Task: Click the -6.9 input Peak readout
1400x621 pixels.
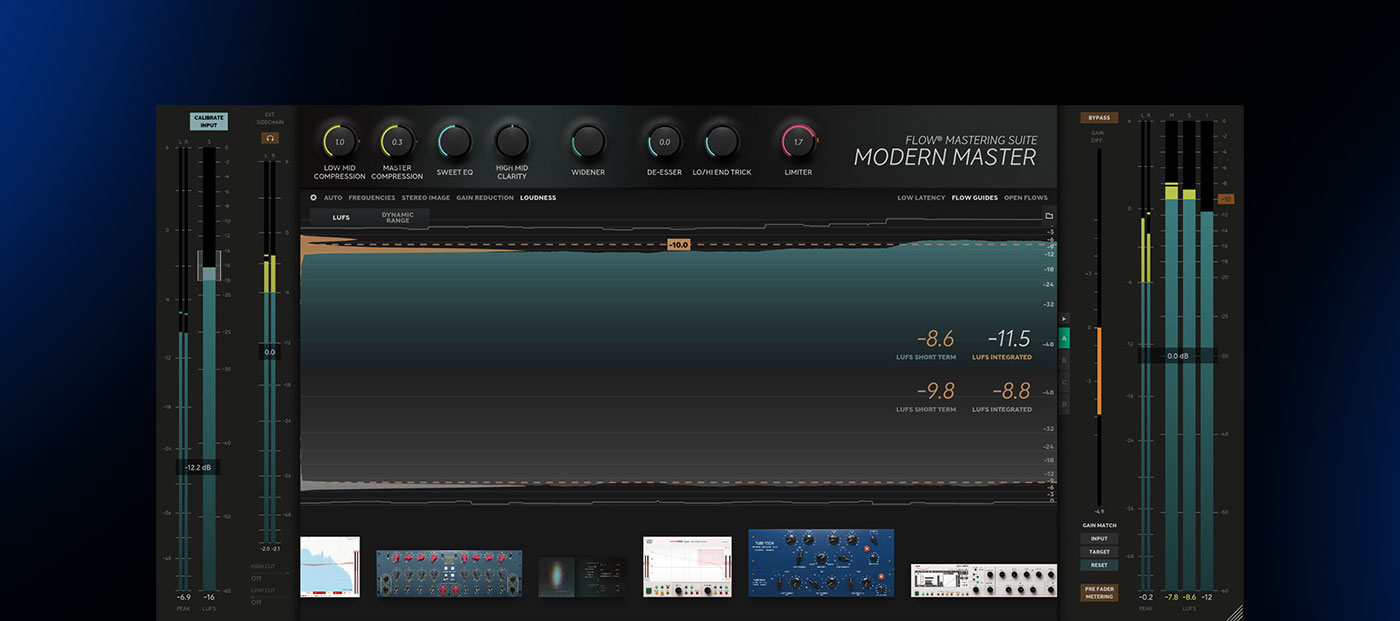Action: click(x=184, y=597)
